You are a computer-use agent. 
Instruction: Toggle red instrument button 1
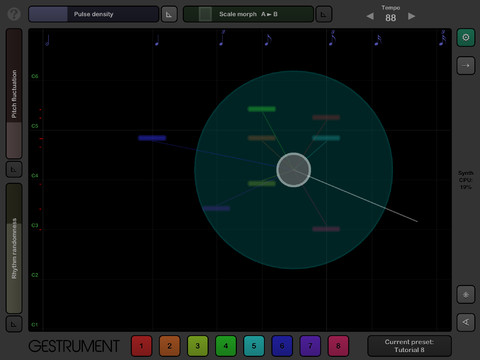141,346
